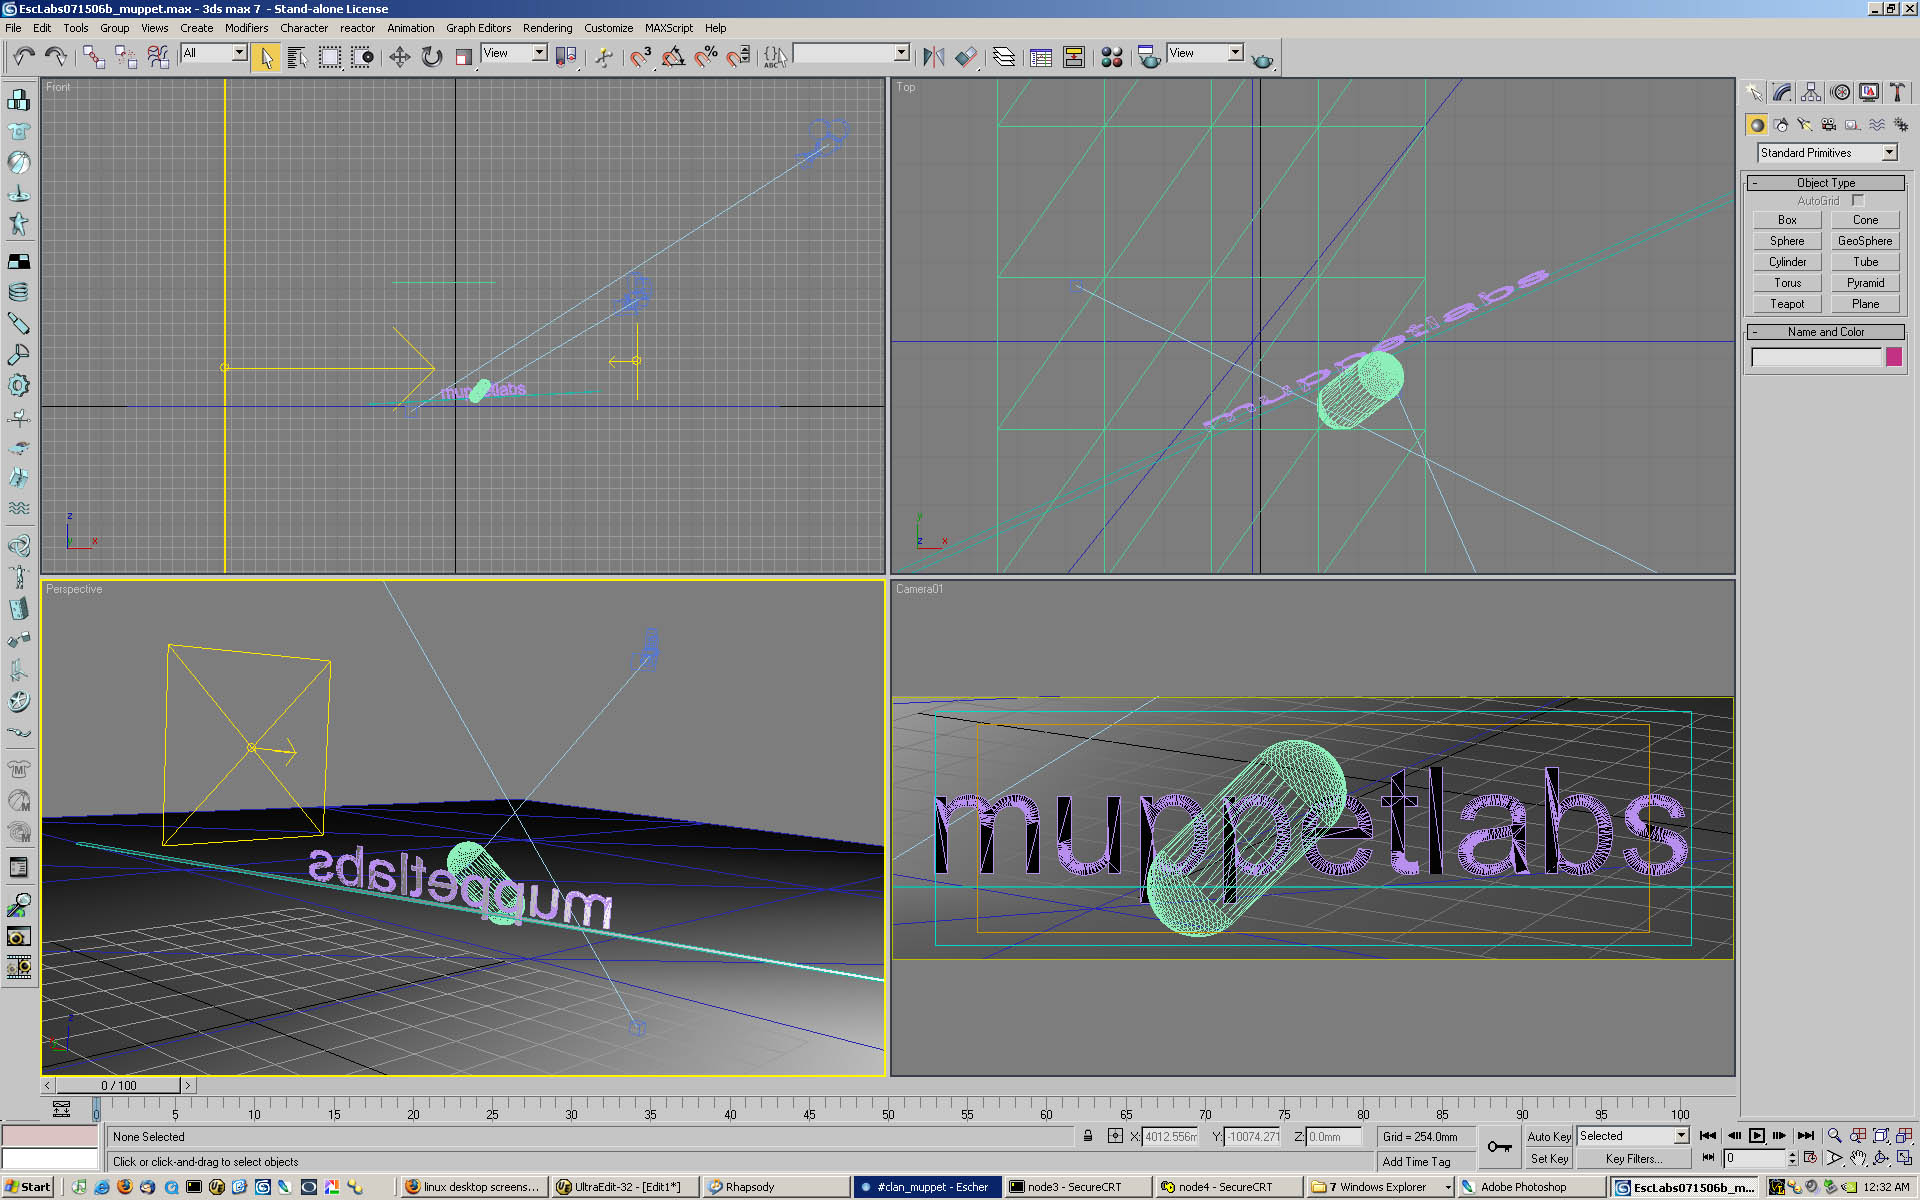Toggle Auto Key animation mode

point(1549,1136)
